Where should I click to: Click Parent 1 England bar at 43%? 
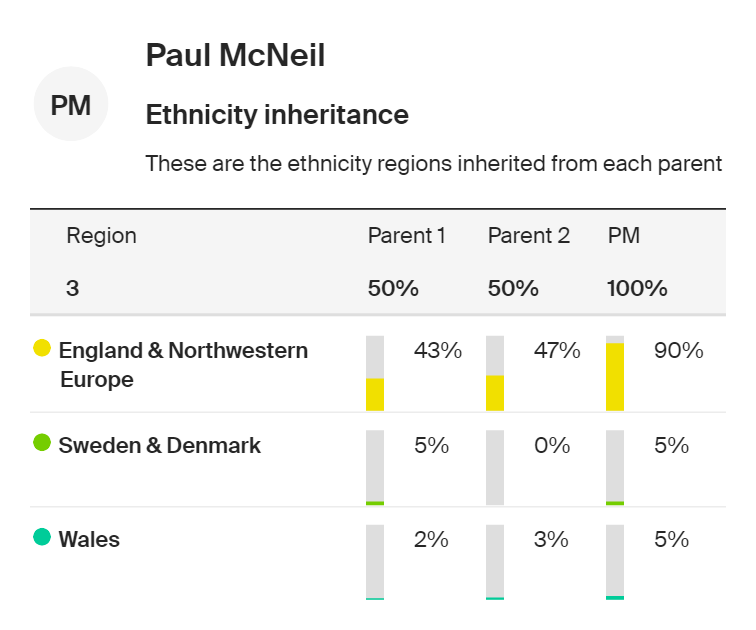point(375,373)
